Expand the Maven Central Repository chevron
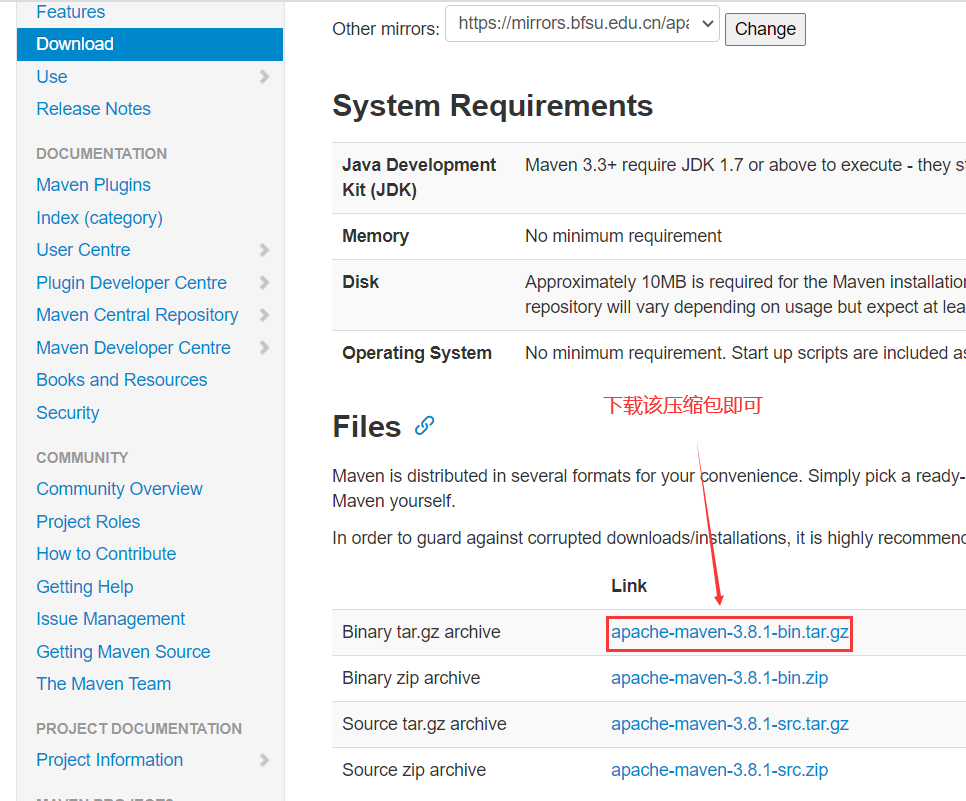This screenshot has height=801, width=966. point(264,315)
